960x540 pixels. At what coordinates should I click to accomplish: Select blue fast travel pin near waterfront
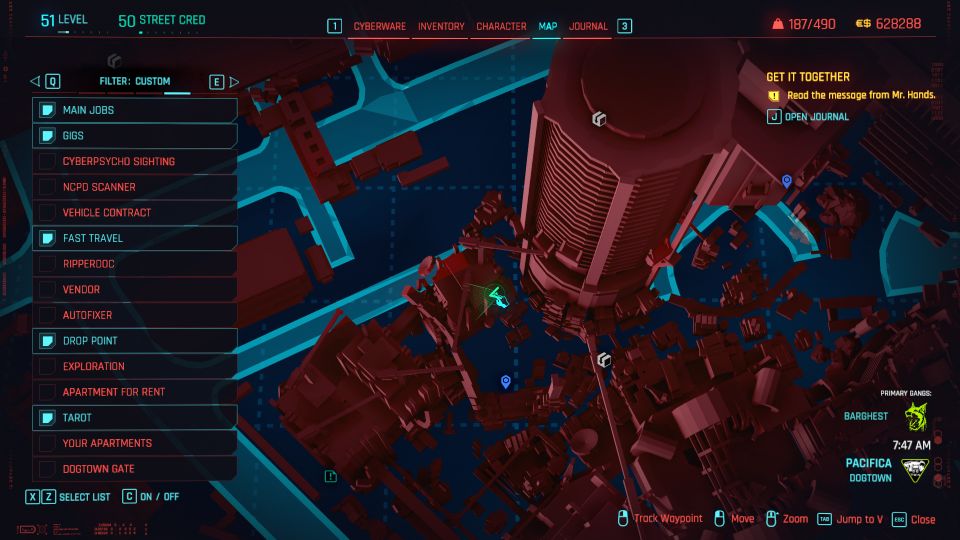787,181
